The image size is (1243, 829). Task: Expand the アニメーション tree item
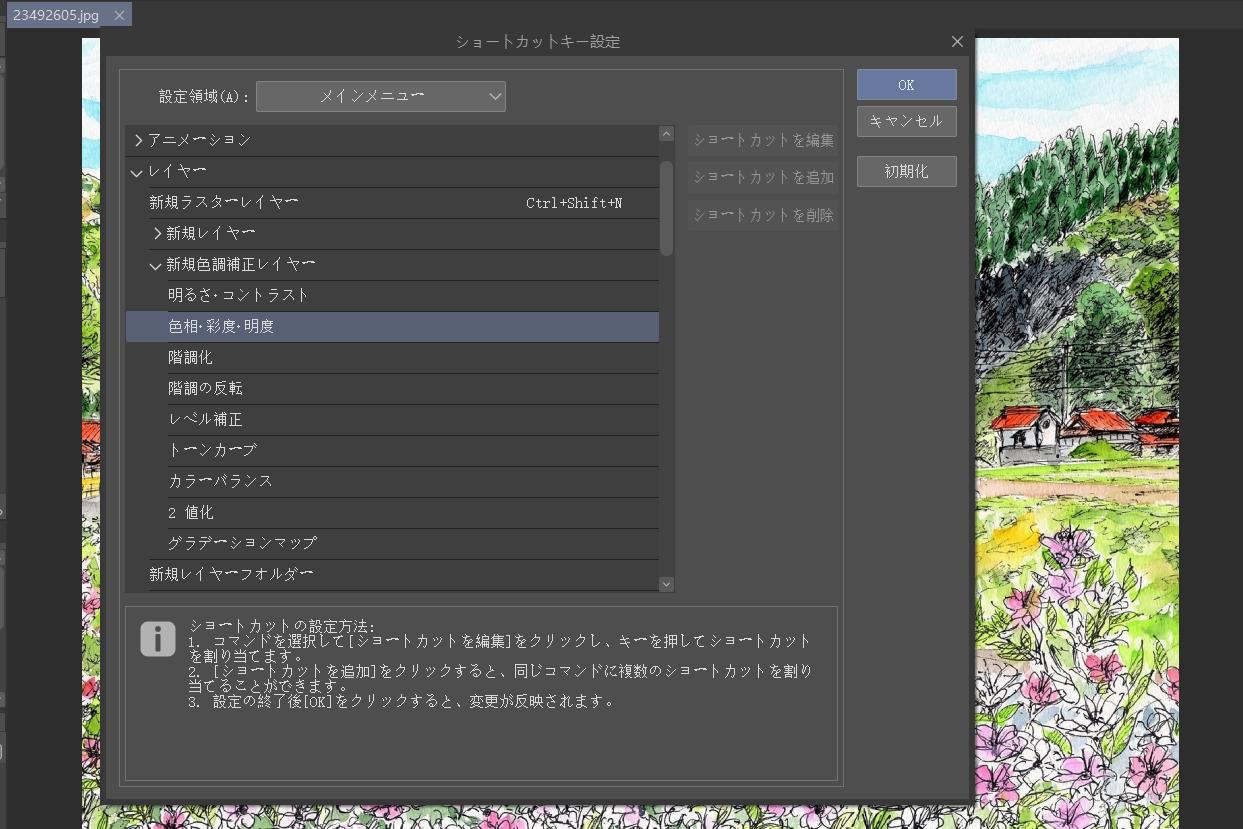138,140
